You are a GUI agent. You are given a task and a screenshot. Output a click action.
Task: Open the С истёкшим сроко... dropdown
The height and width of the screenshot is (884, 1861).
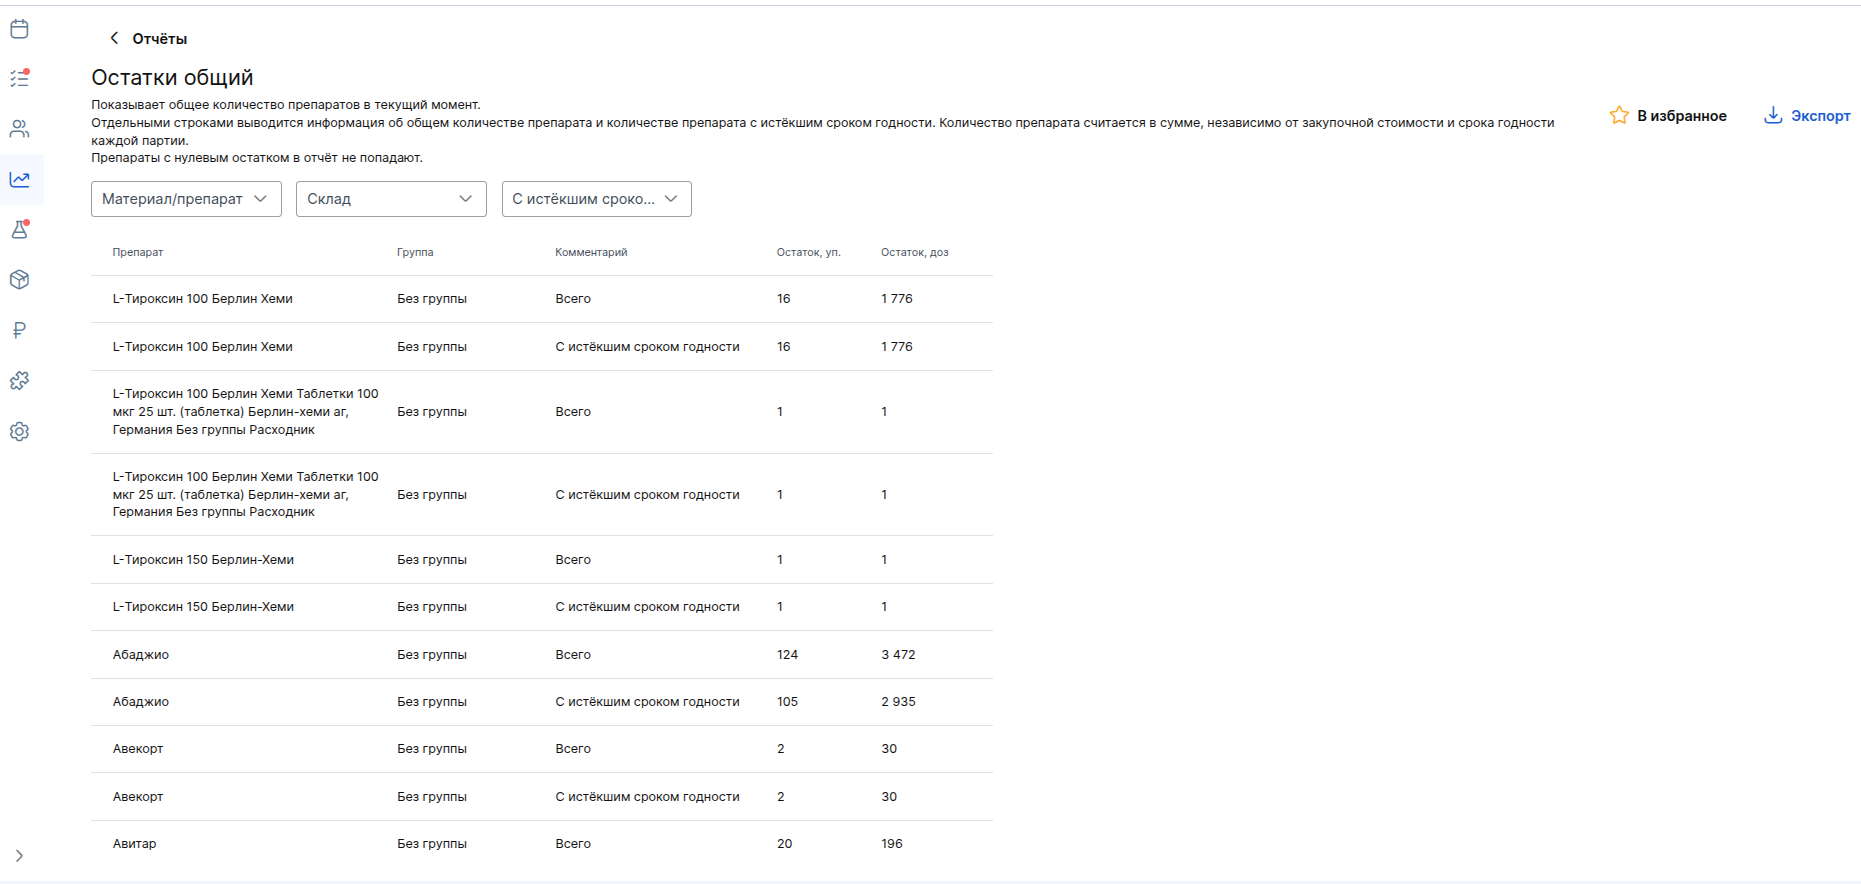pos(597,199)
